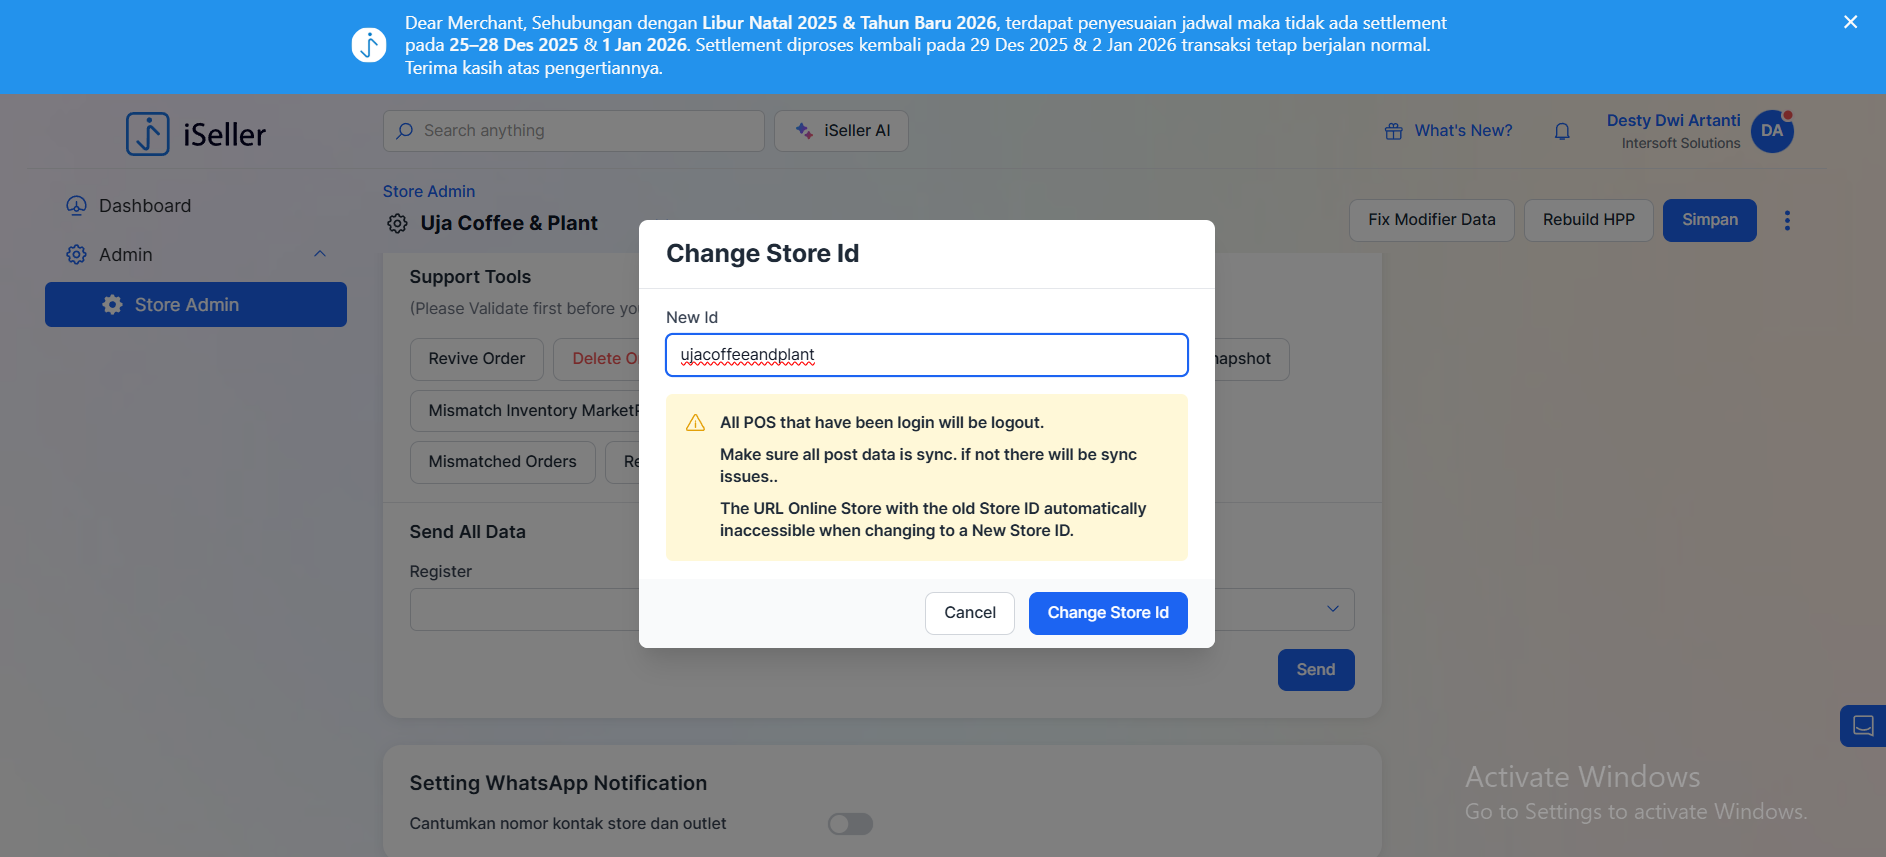Collapse the Admin sidebar section

(x=320, y=254)
